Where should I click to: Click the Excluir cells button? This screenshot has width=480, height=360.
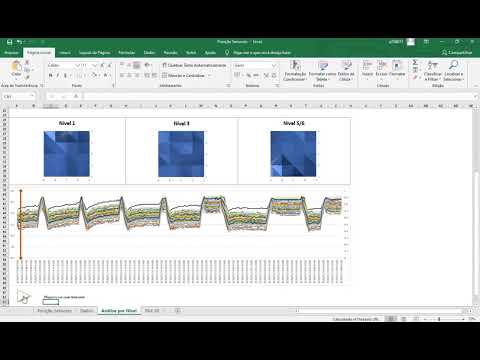click(x=381, y=69)
